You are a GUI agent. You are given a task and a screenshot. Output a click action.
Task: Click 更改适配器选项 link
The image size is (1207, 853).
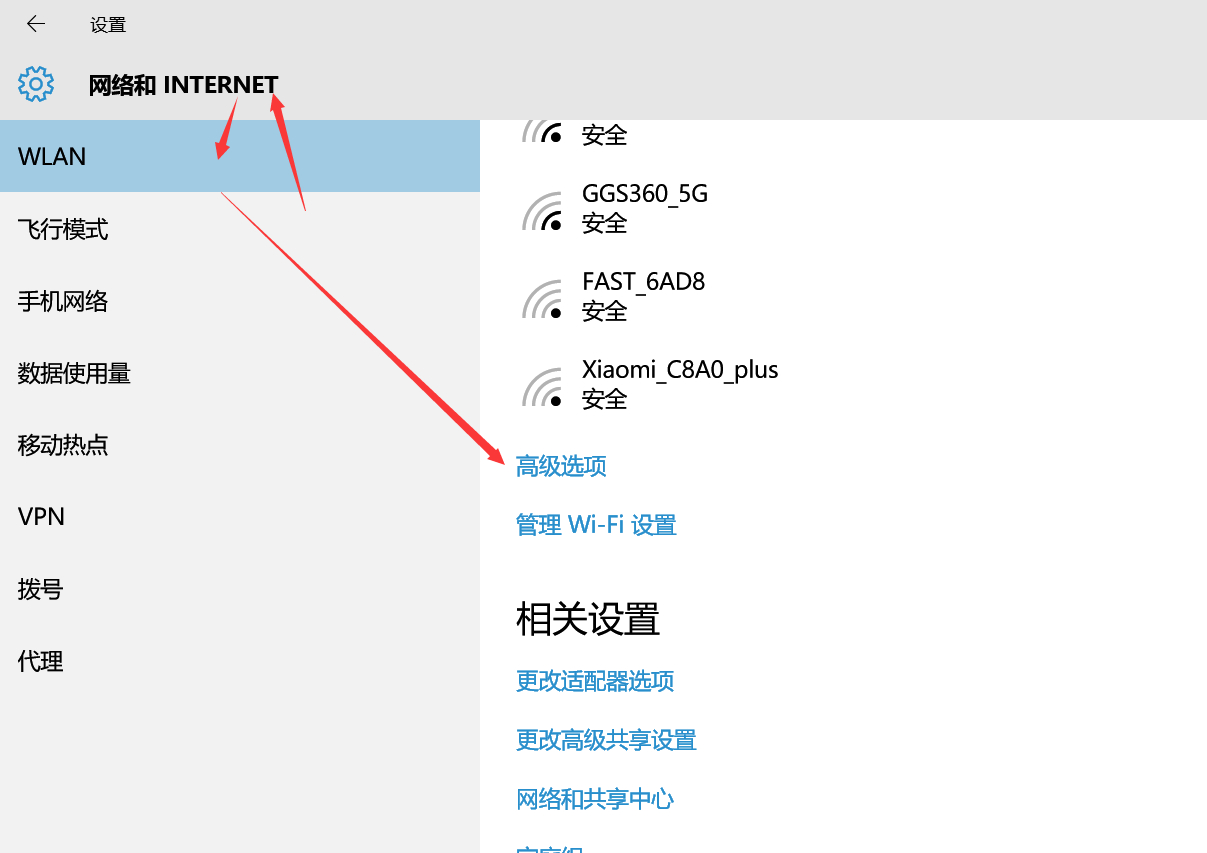pos(595,682)
